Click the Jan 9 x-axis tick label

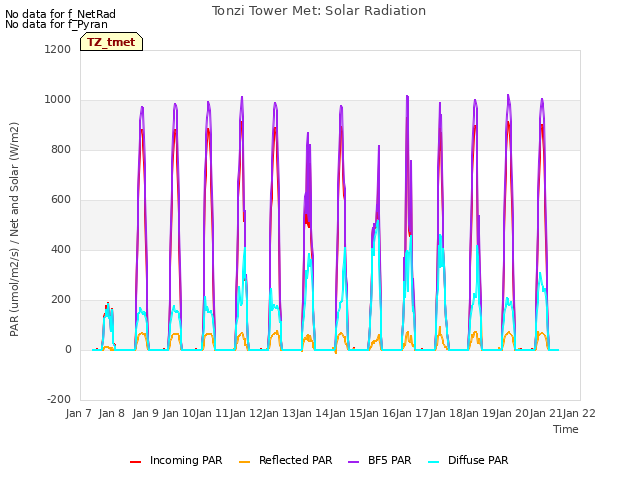pos(146,413)
